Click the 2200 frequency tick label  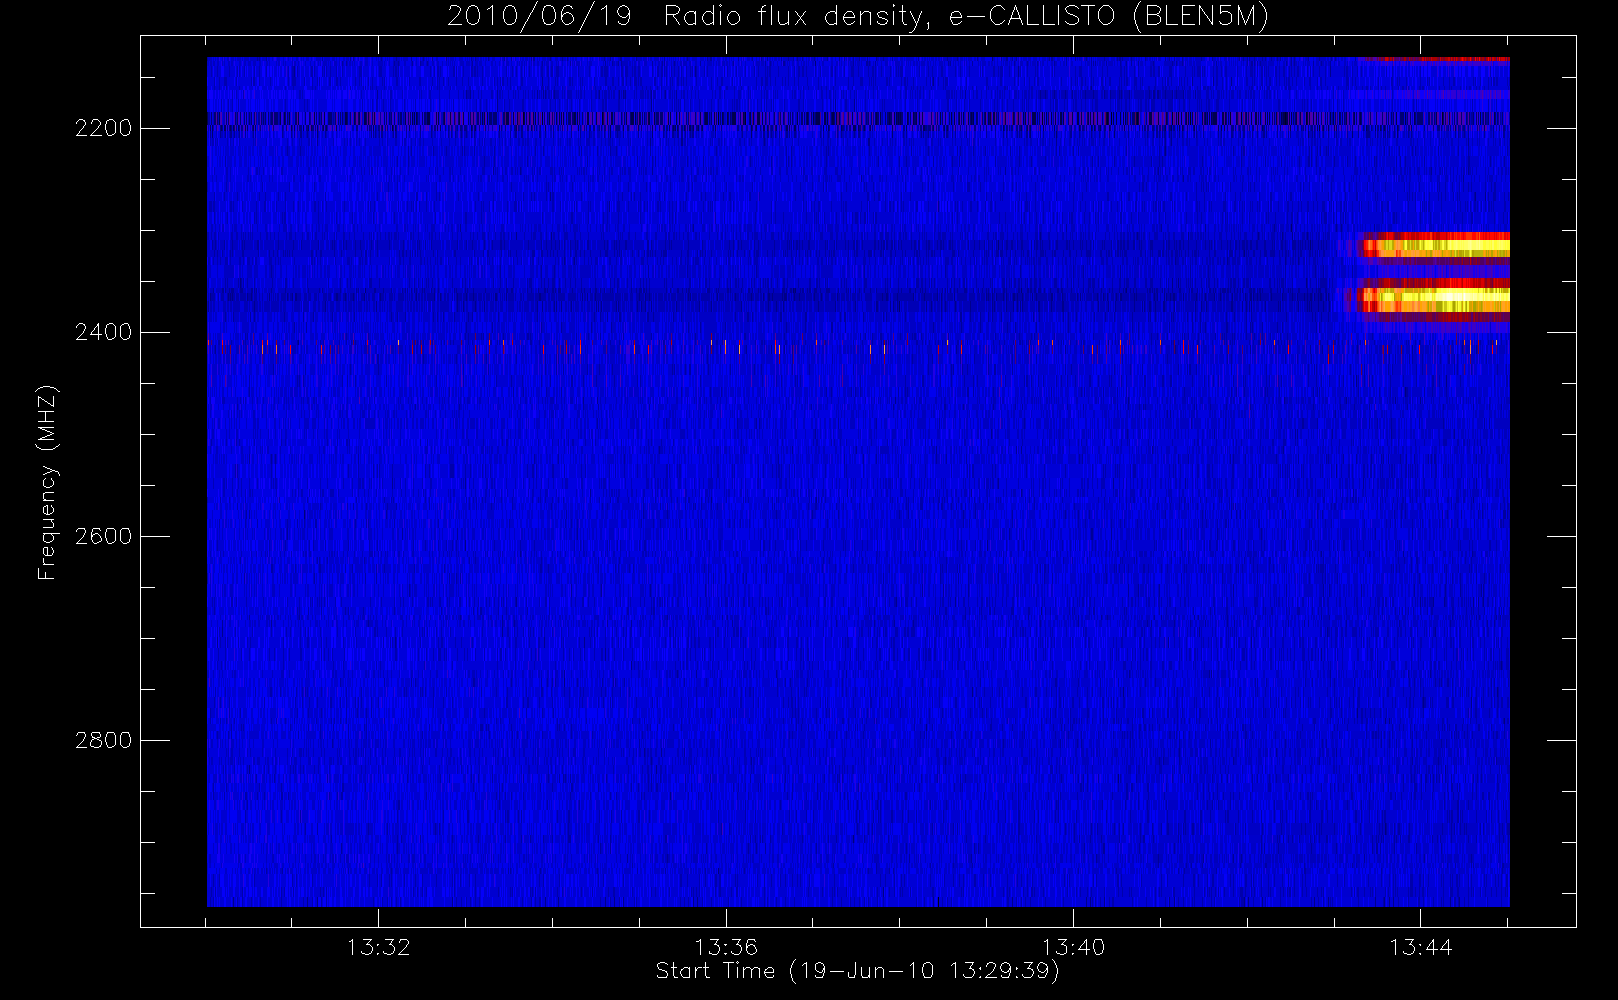pos(103,128)
